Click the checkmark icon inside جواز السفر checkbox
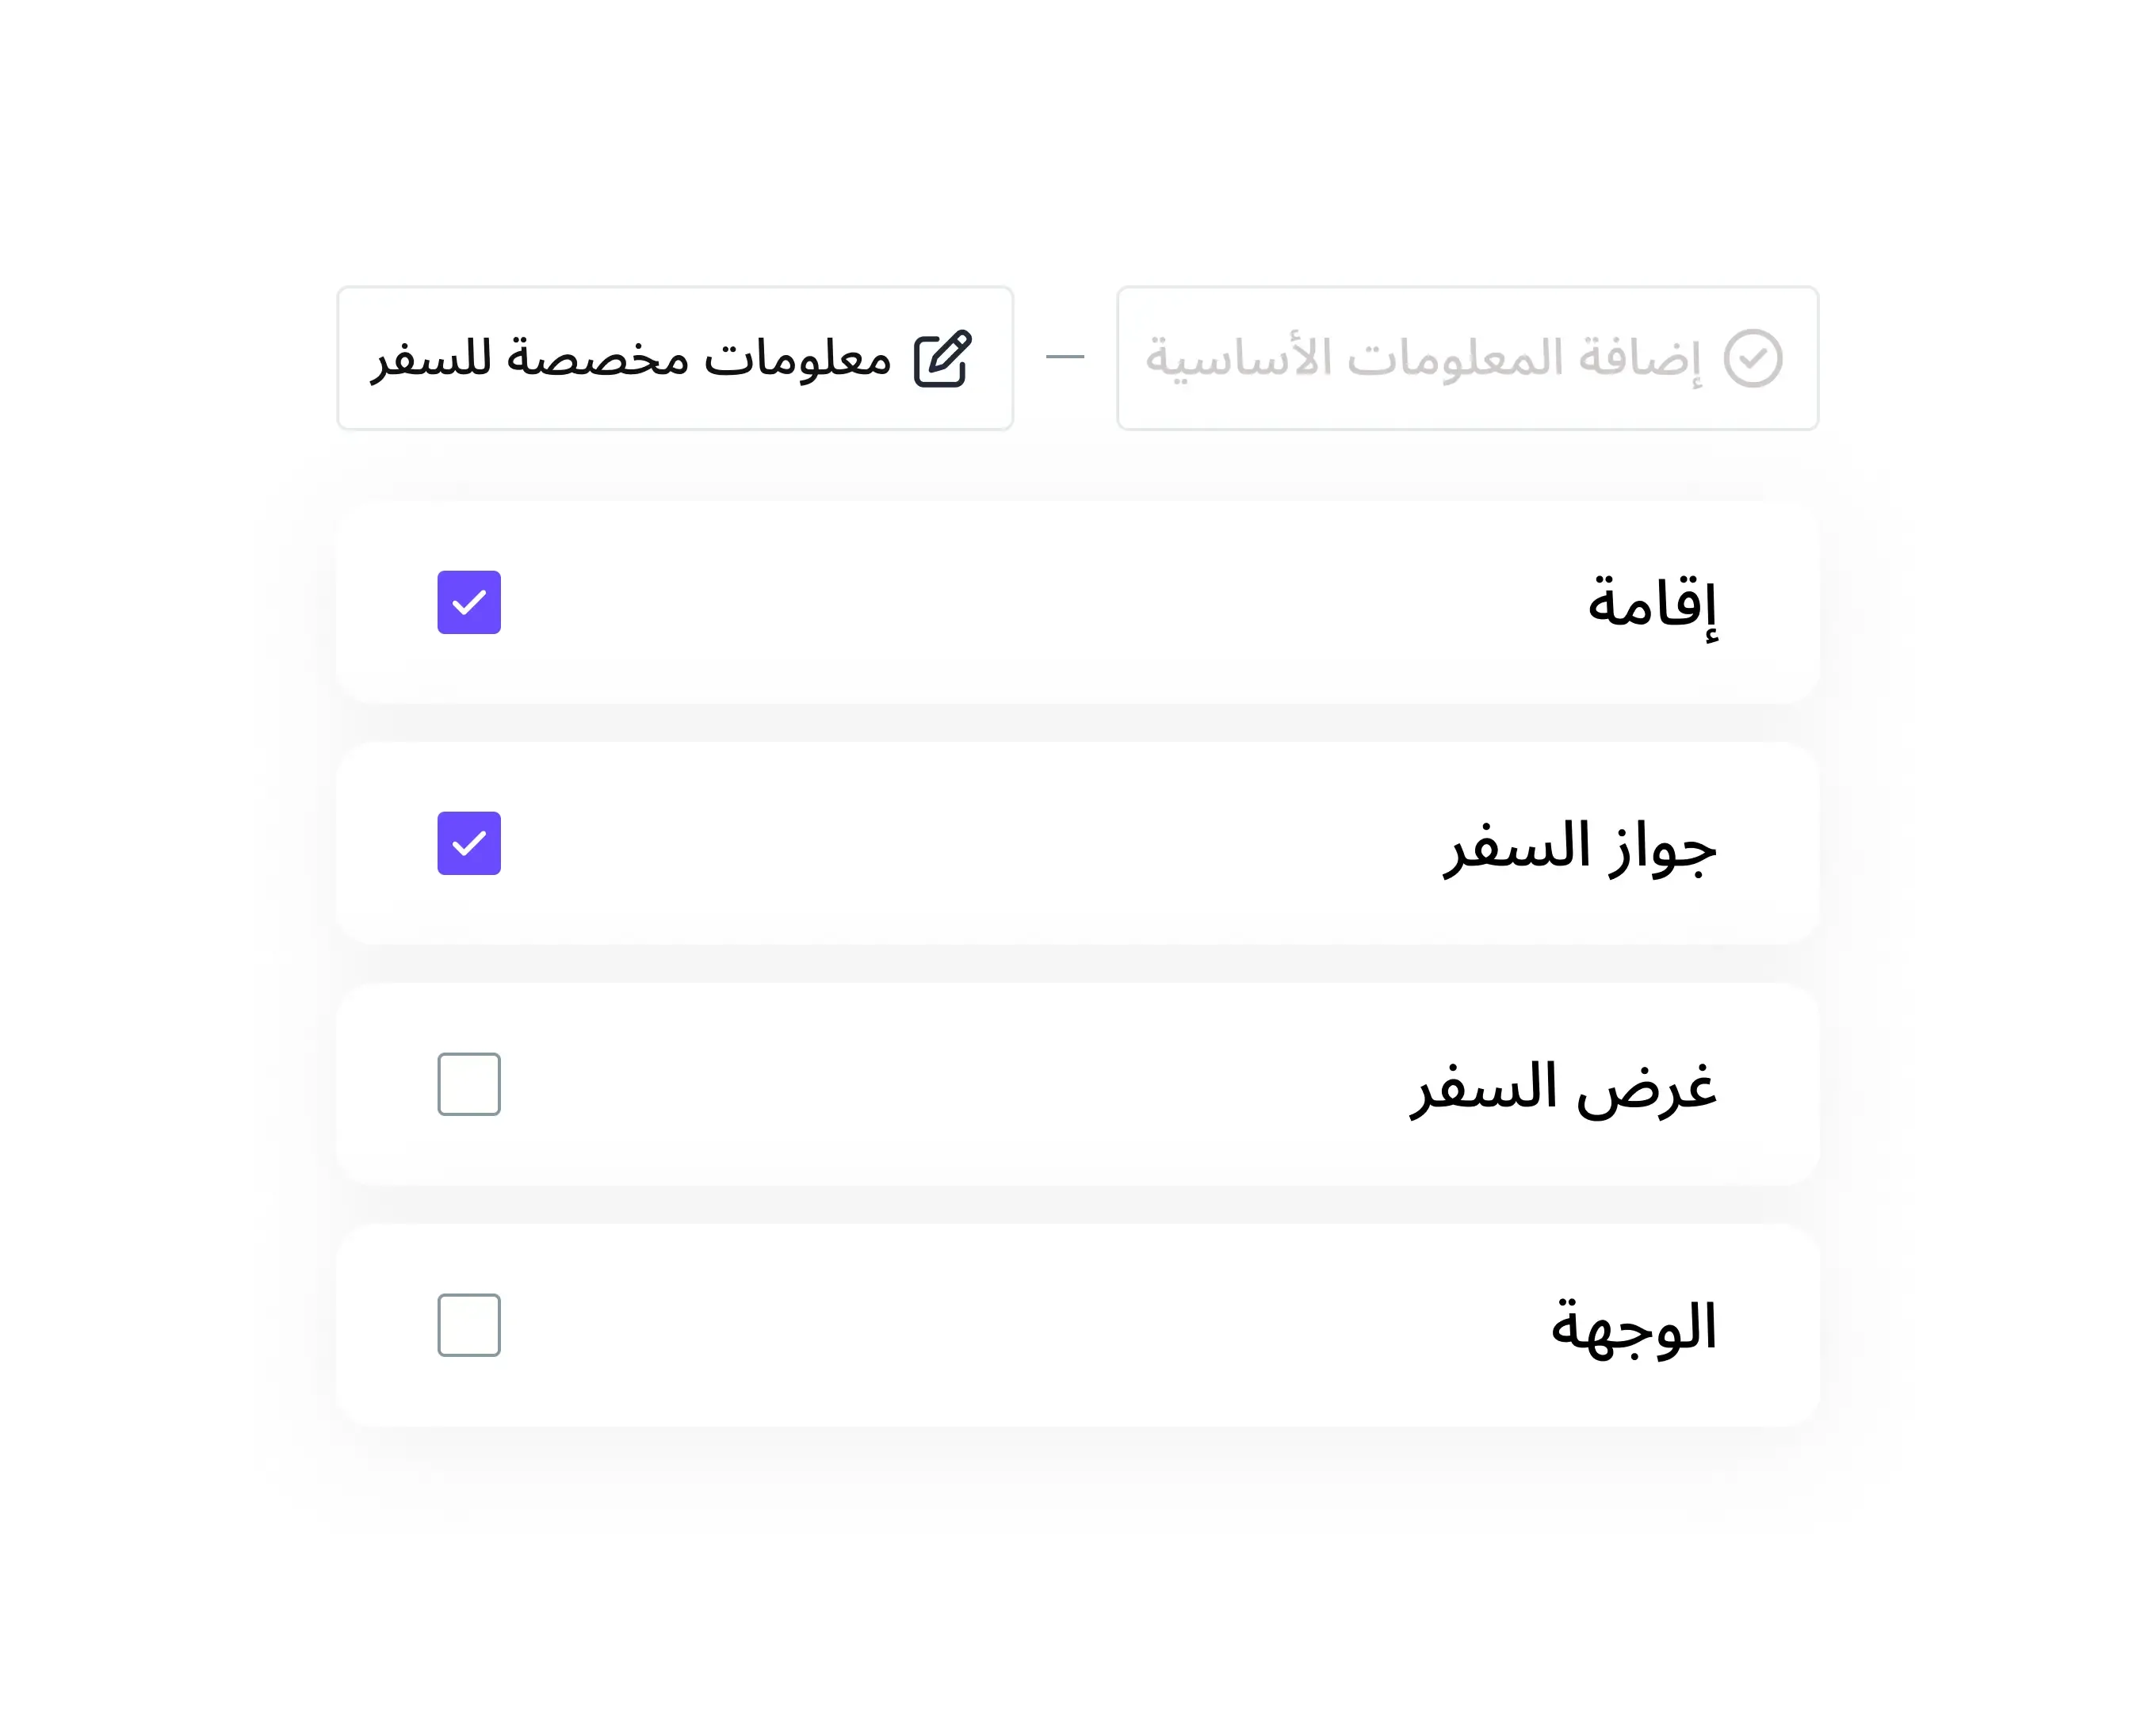 point(468,844)
